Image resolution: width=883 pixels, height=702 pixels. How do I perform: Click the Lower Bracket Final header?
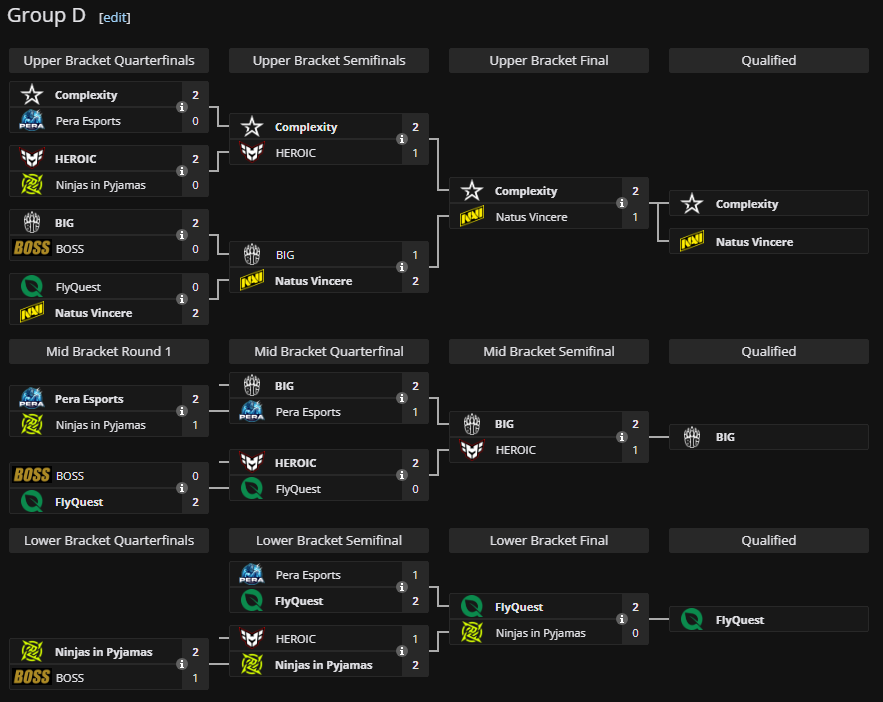tap(549, 540)
